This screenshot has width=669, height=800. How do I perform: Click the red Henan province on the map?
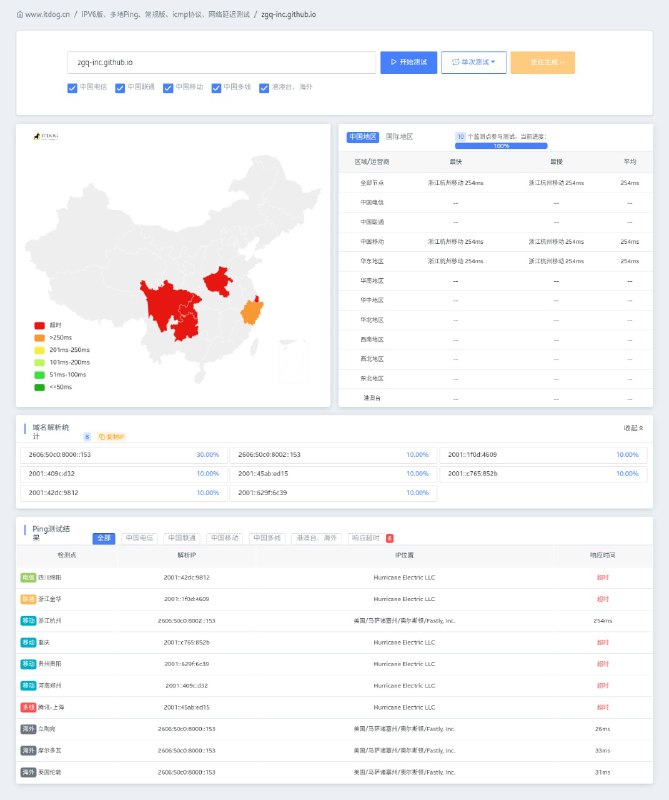(x=218, y=281)
